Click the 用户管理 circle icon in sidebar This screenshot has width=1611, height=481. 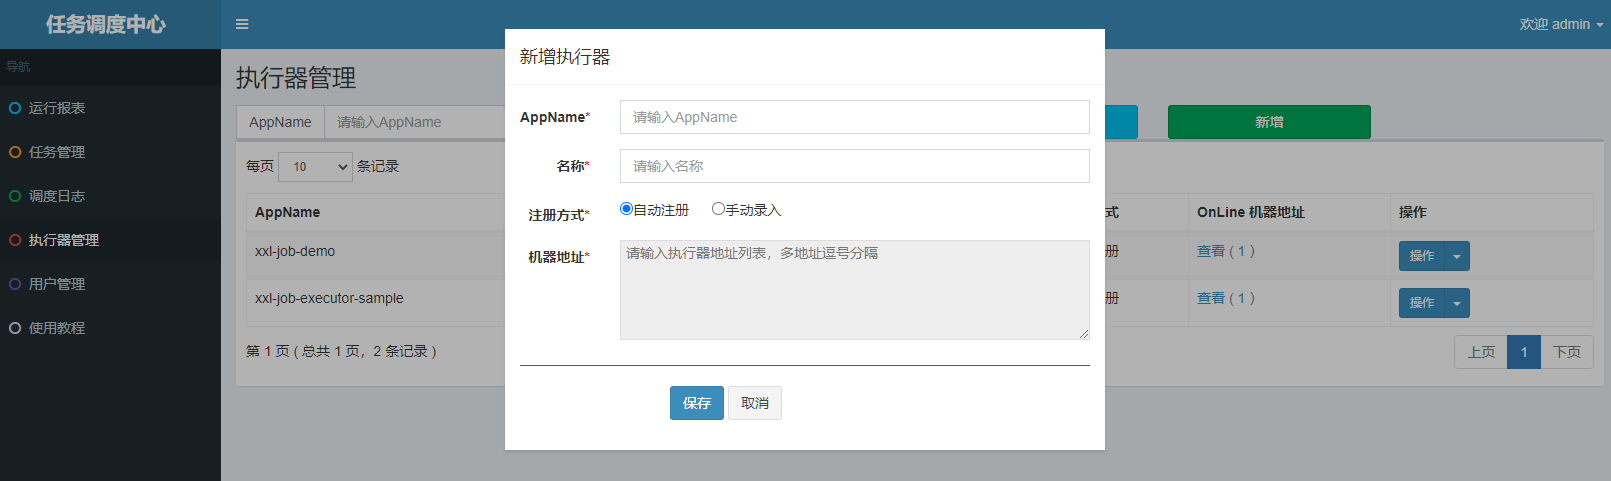pos(15,284)
